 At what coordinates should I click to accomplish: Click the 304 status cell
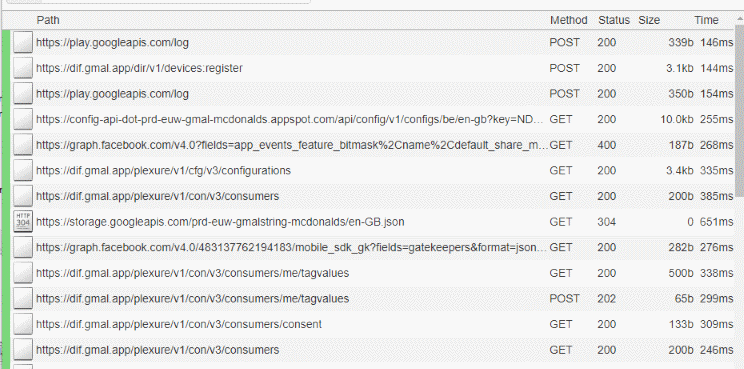[607, 221]
